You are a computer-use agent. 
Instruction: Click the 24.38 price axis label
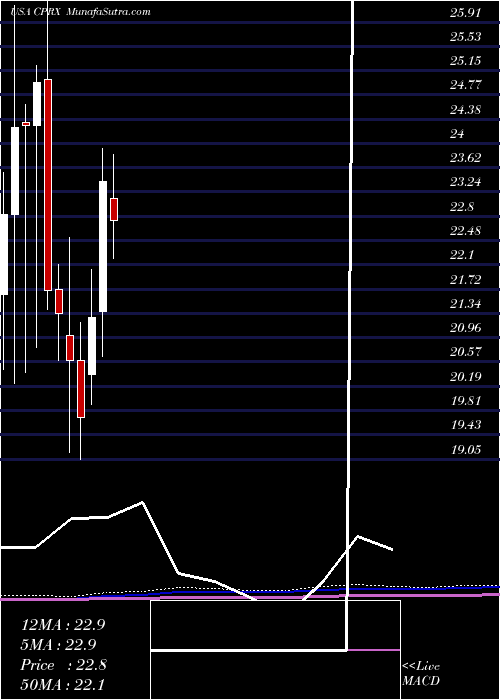coord(466,109)
